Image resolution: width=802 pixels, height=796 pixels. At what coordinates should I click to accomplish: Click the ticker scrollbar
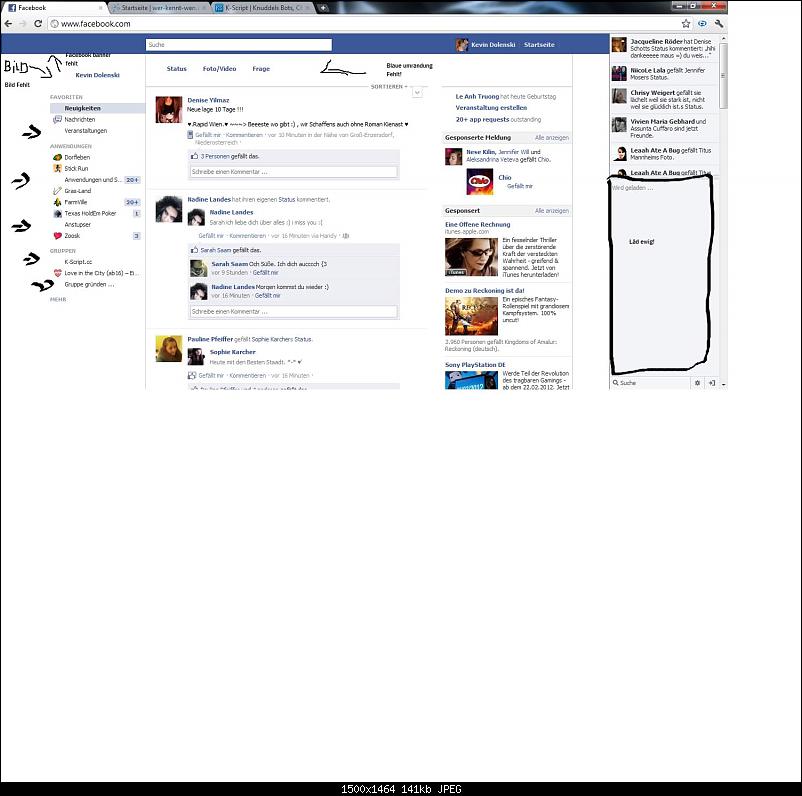coord(723,76)
